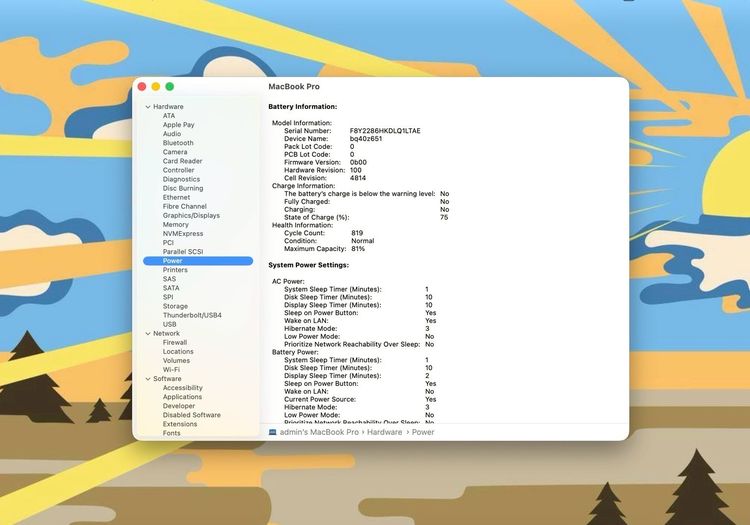750x525 pixels.
Task: Select Memory in the sidebar
Action: [175, 225]
